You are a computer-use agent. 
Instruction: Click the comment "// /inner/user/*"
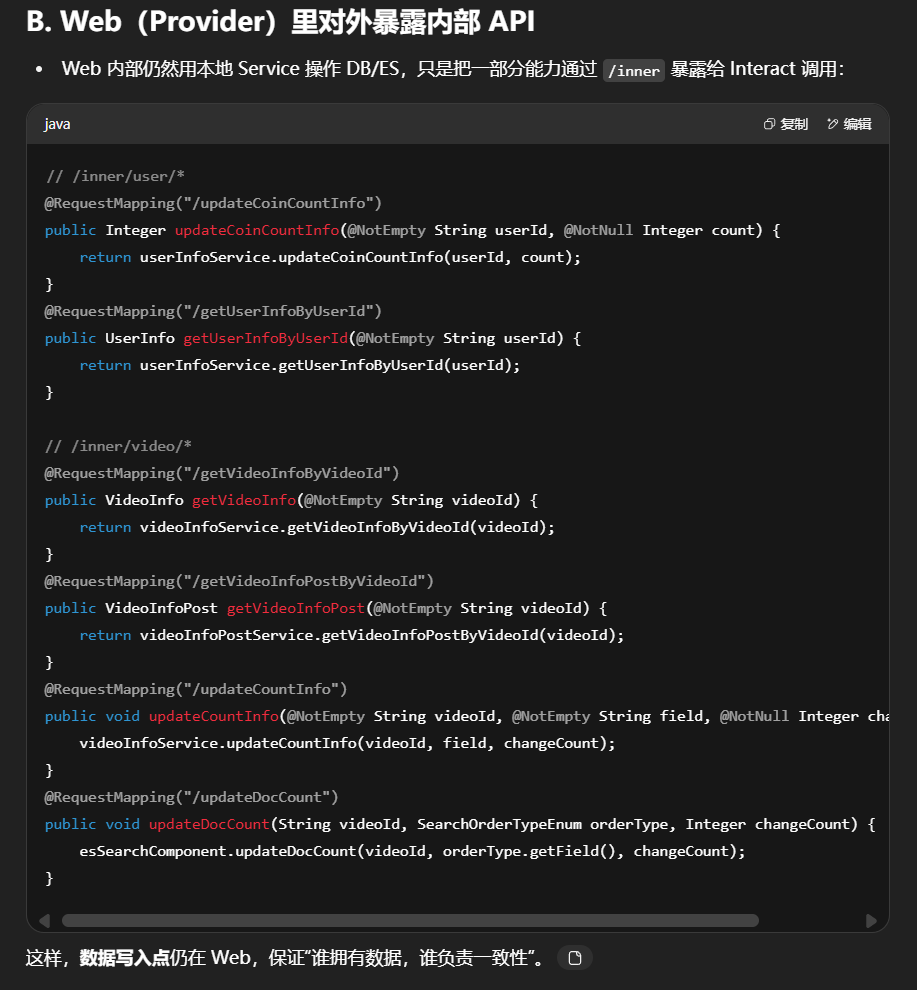[115, 176]
